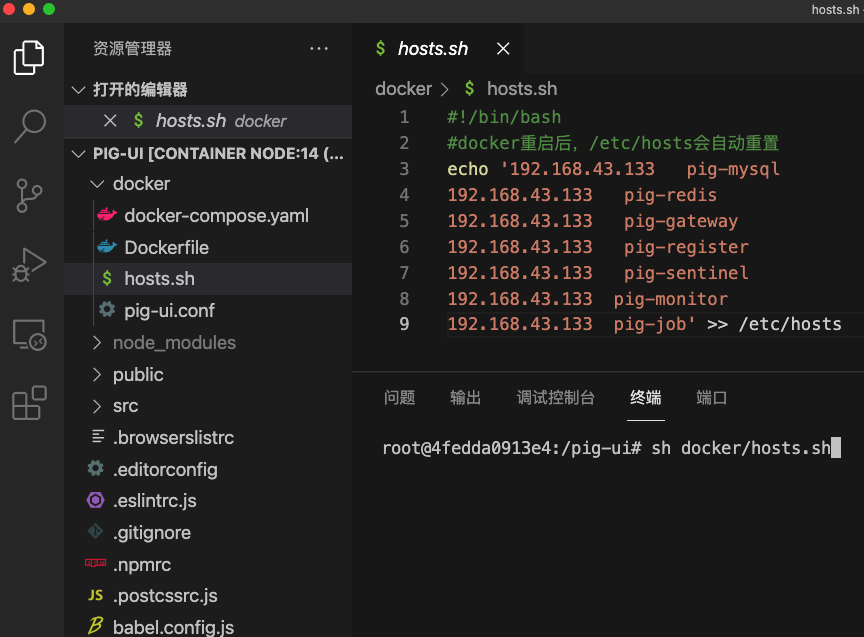Switch to the 调试控制台 panel tab

click(555, 397)
